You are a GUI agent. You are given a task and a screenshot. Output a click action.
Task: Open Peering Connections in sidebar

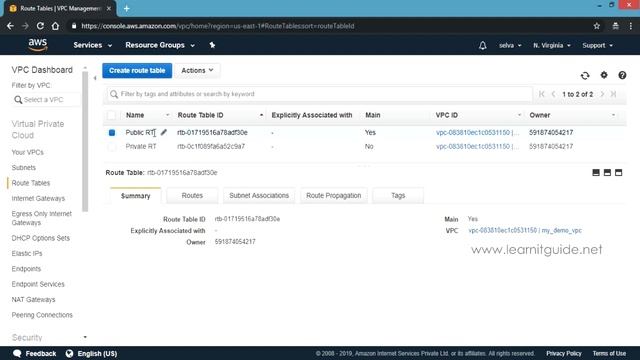[x=42, y=315]
